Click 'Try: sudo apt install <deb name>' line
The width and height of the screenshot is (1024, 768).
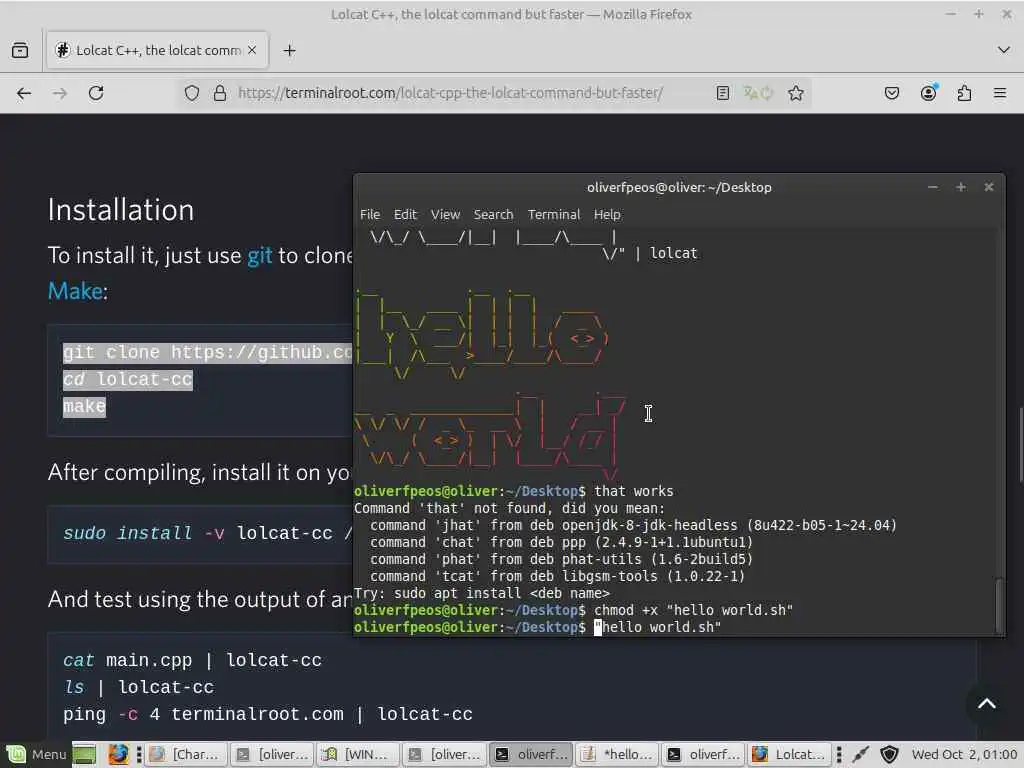(x=482, y=593)
